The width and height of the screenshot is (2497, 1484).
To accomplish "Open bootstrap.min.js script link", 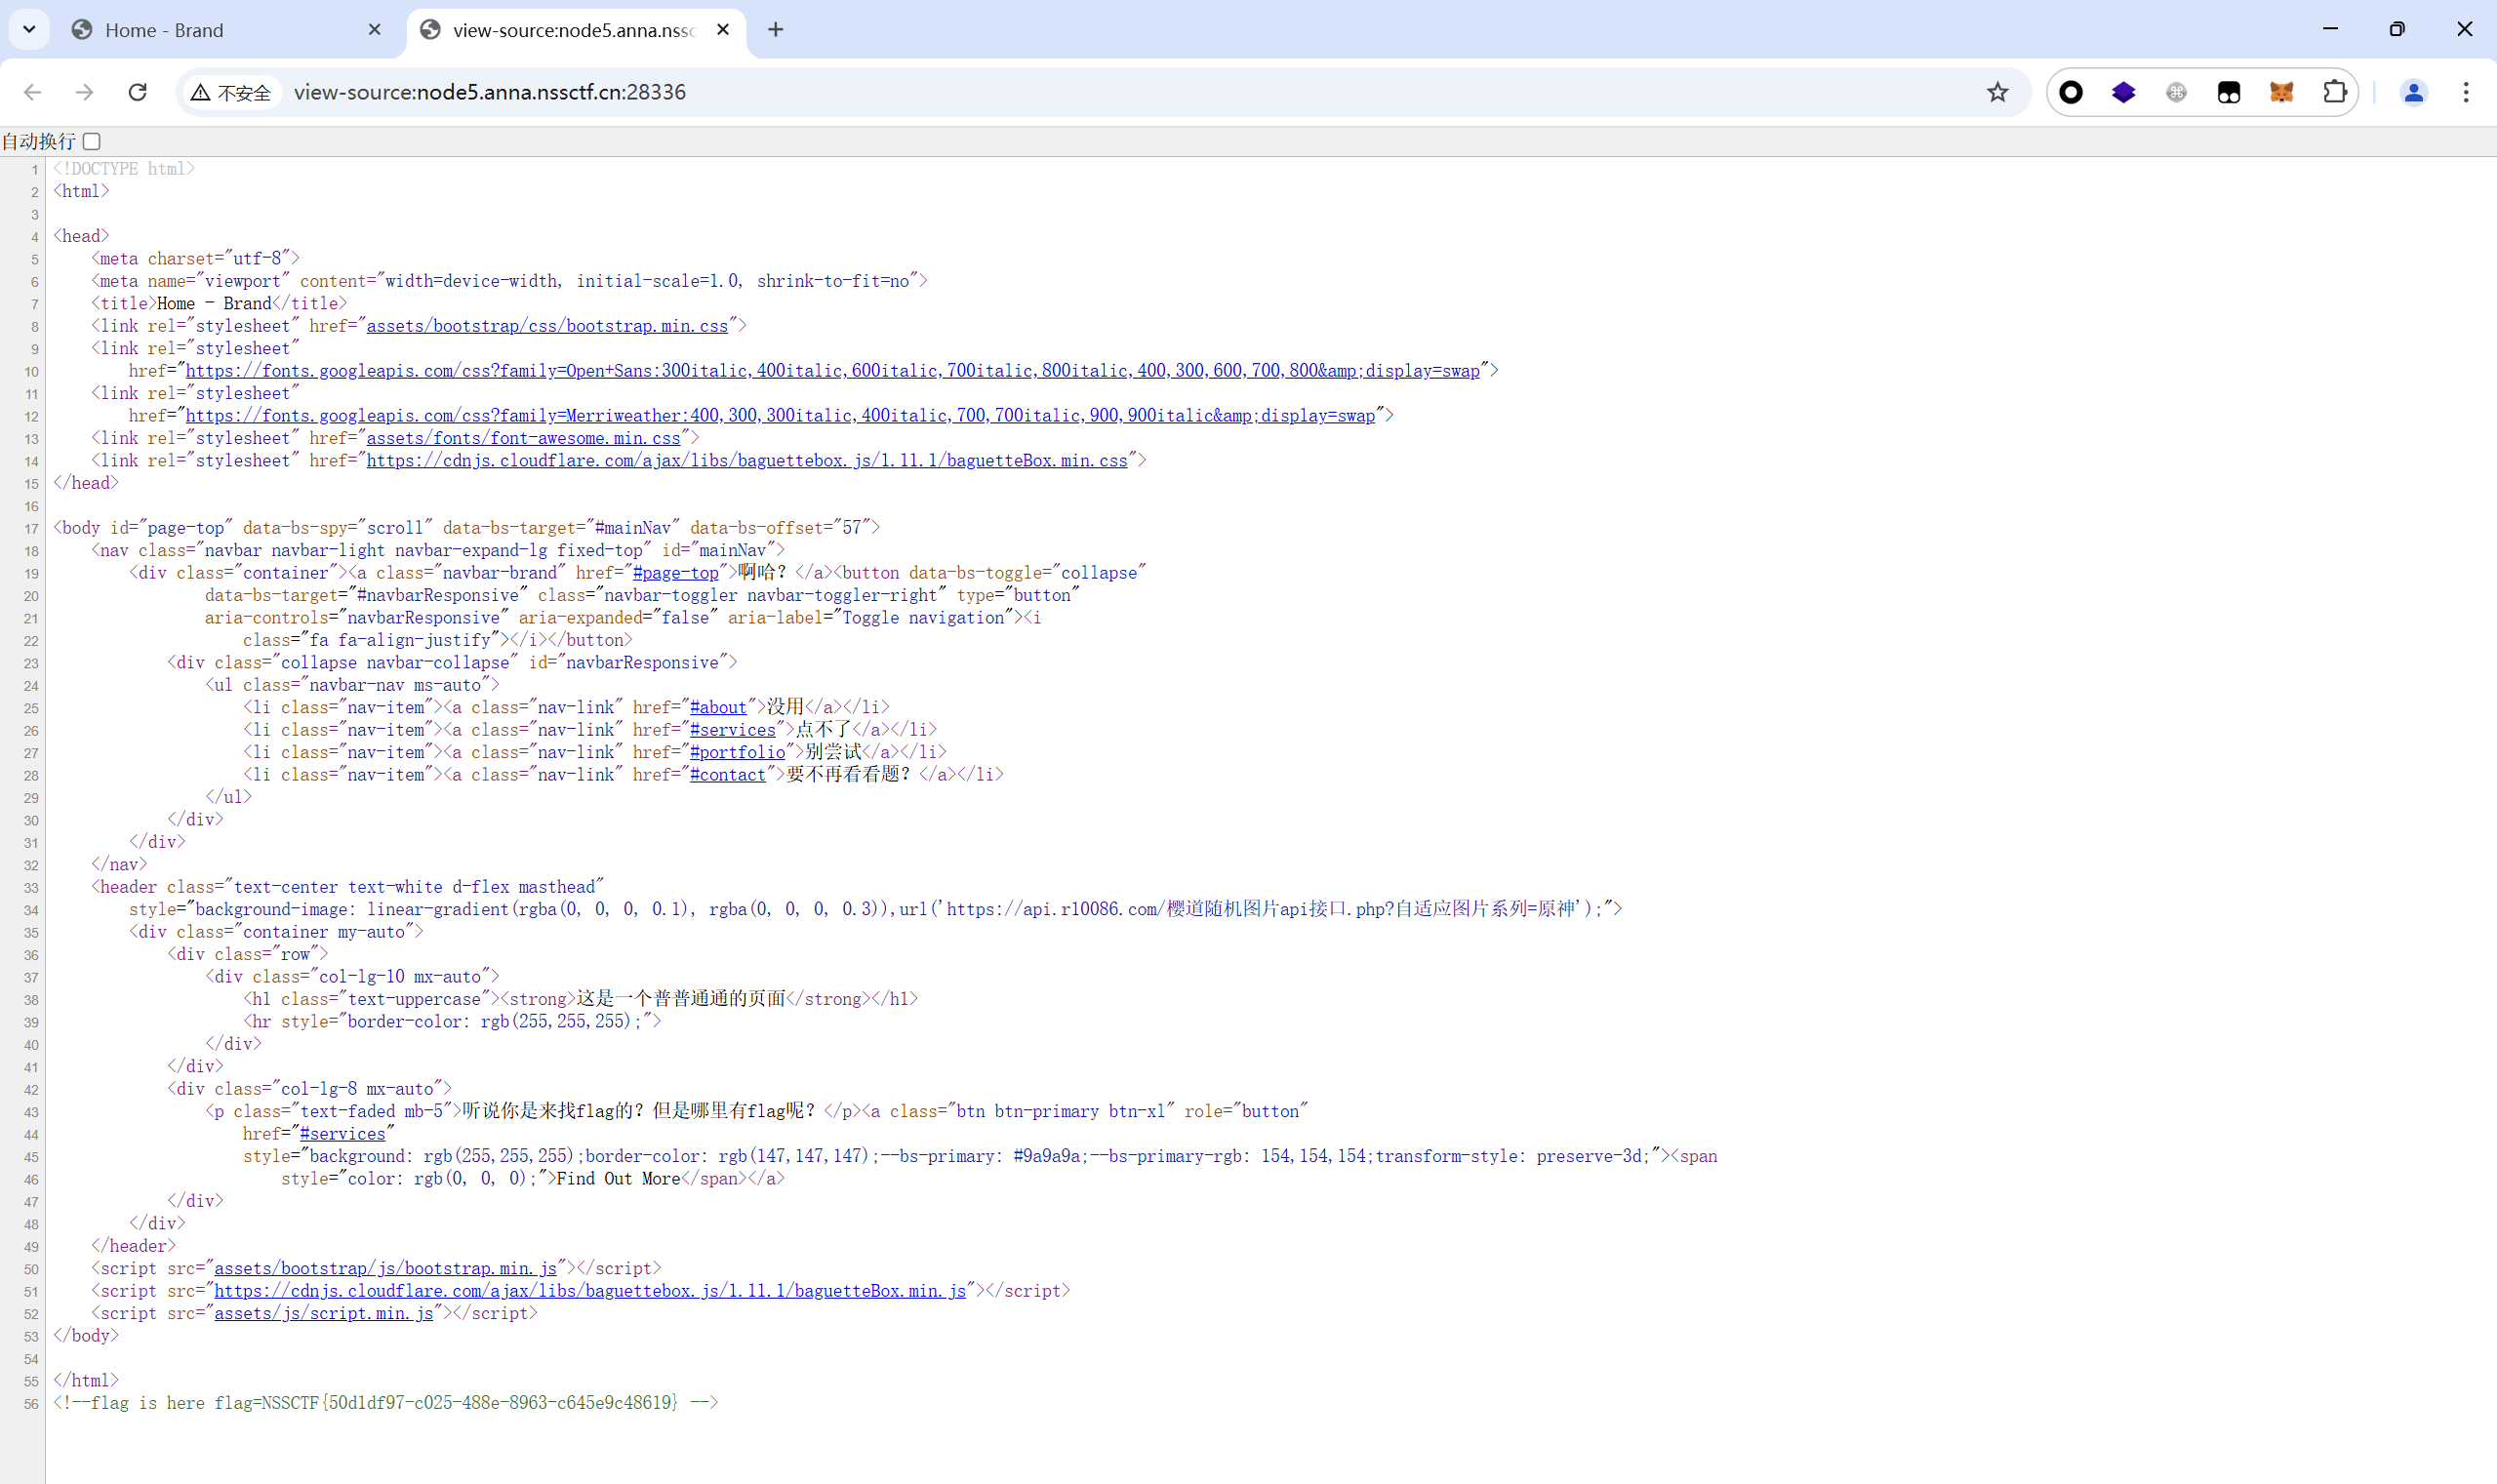I will 385,1268.
